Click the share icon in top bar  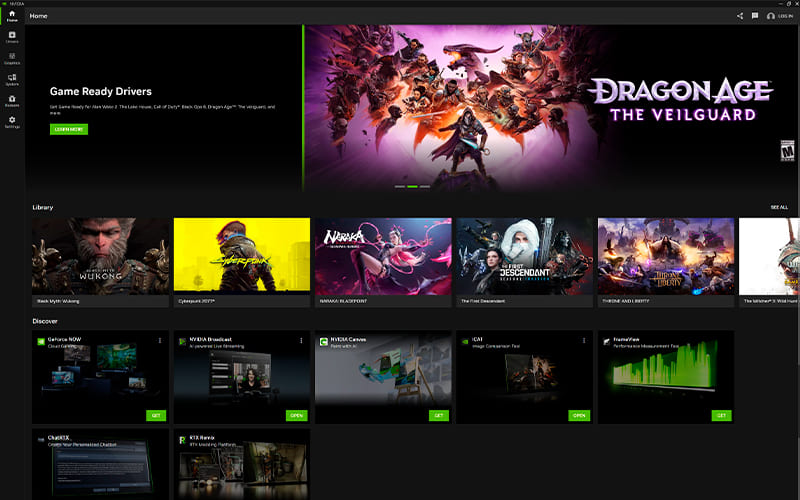(740, 16)
